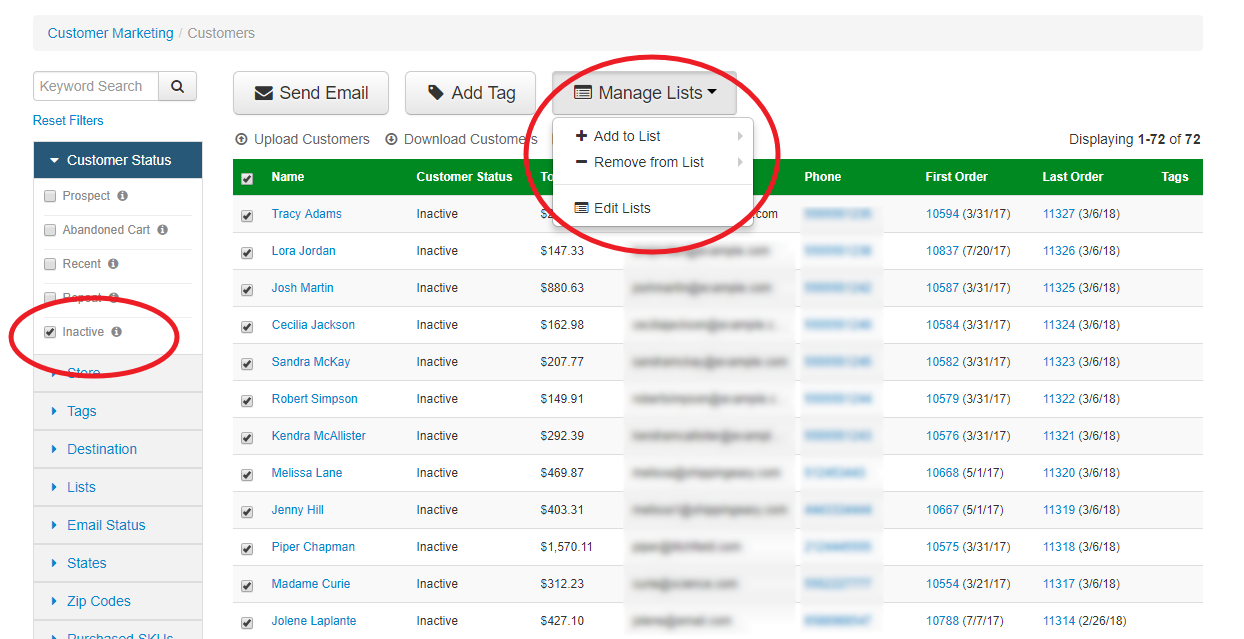The height and width of the screenshot is (639, 1244).
Task: Click the Prospect info icon
Action: [x=123, y=196]
